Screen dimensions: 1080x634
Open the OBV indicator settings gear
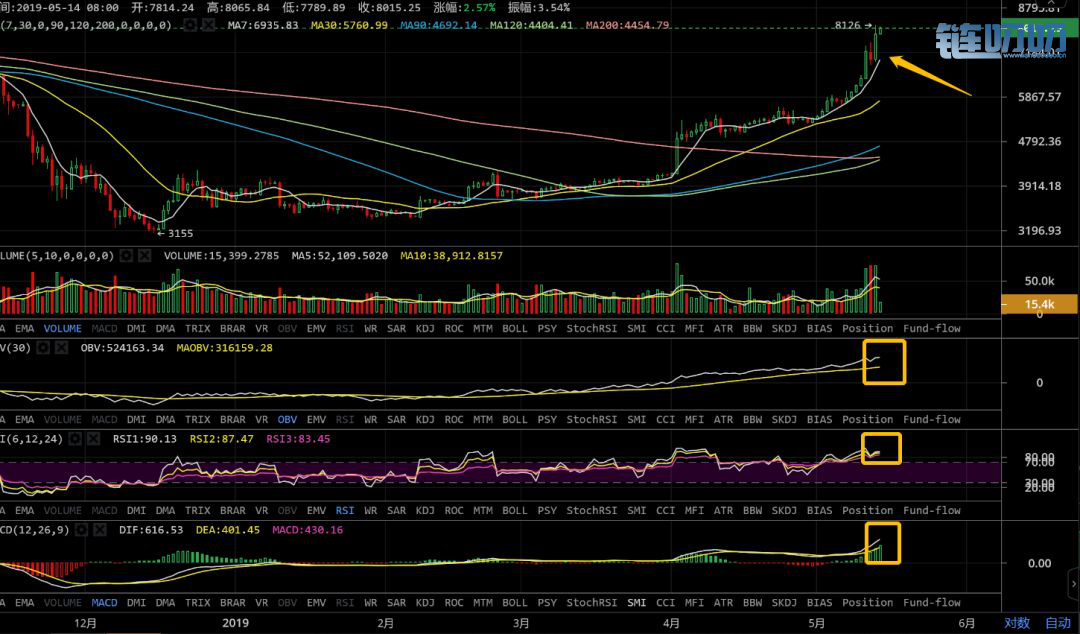pos(42,347)
